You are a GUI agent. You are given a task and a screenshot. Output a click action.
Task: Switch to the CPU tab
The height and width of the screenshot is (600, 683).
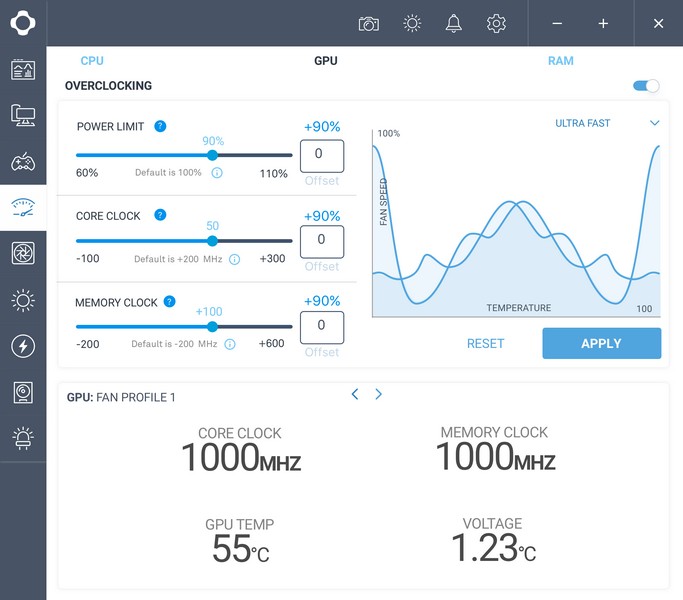[92, 61]
